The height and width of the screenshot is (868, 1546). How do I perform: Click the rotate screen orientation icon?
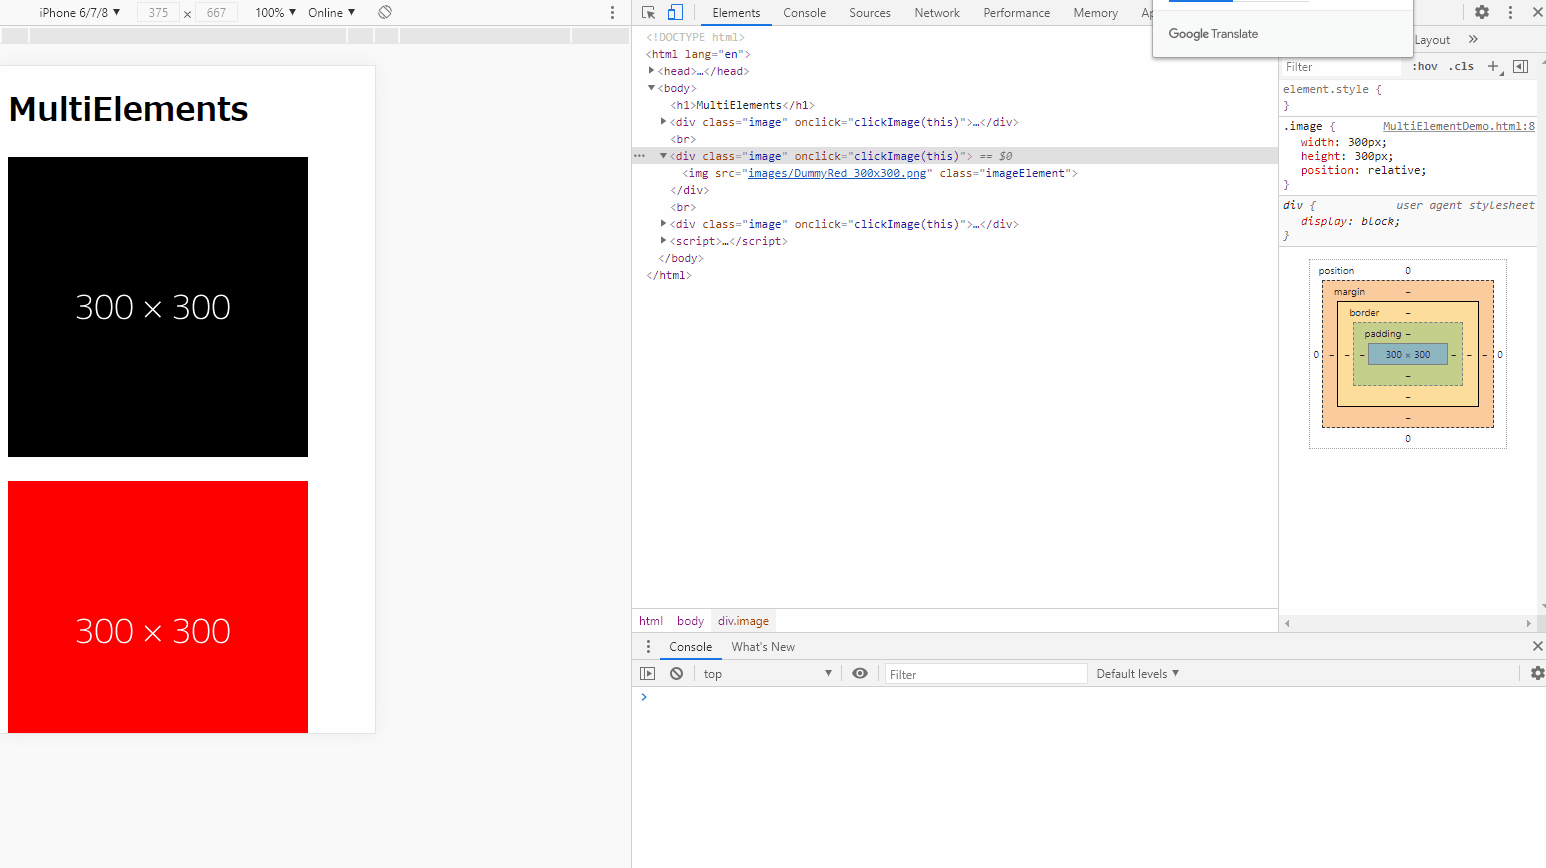385,12
